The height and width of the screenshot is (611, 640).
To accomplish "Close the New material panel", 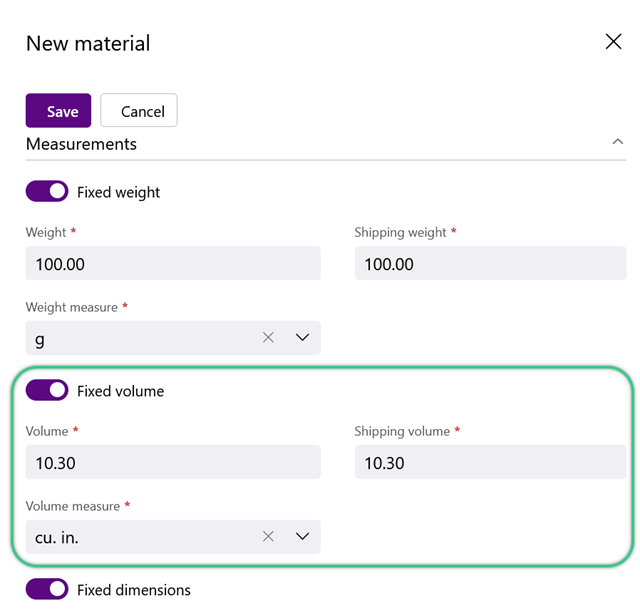I will click(613, 42).
